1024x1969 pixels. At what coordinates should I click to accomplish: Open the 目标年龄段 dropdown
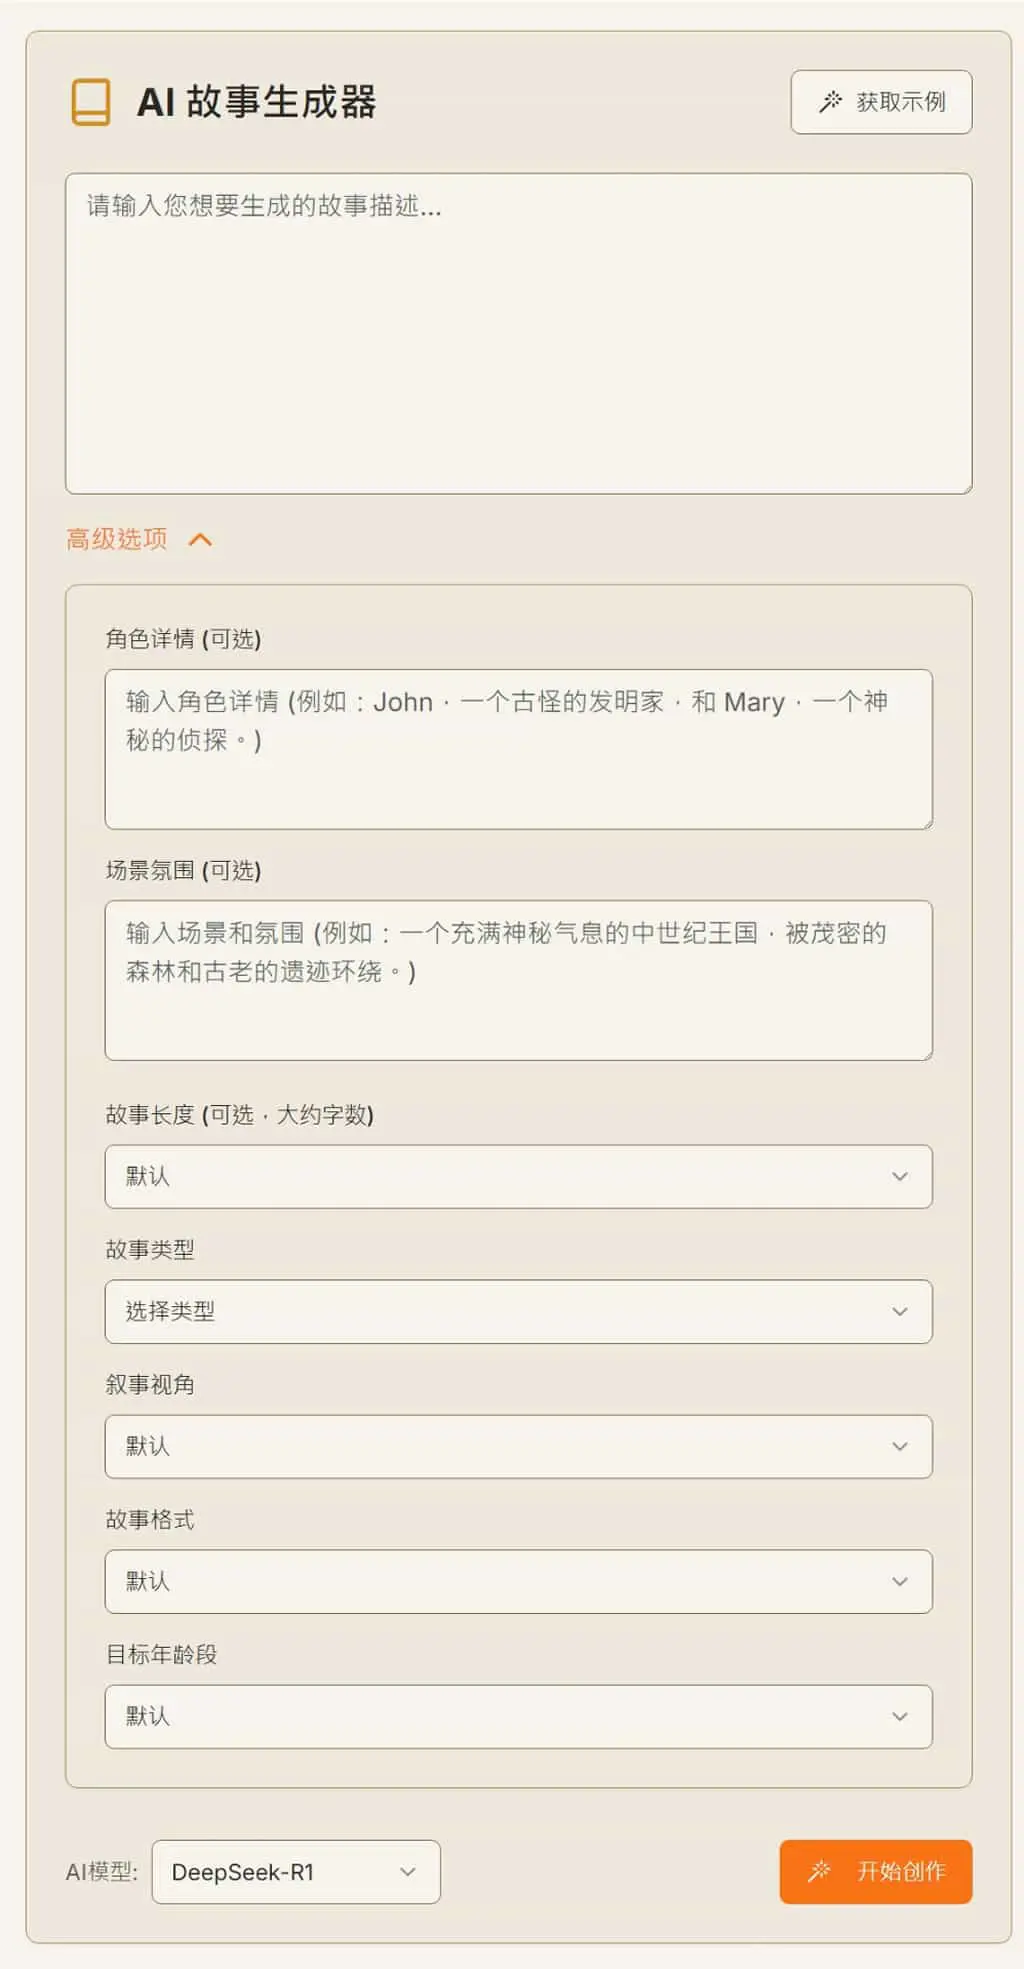pos(518,1717)
